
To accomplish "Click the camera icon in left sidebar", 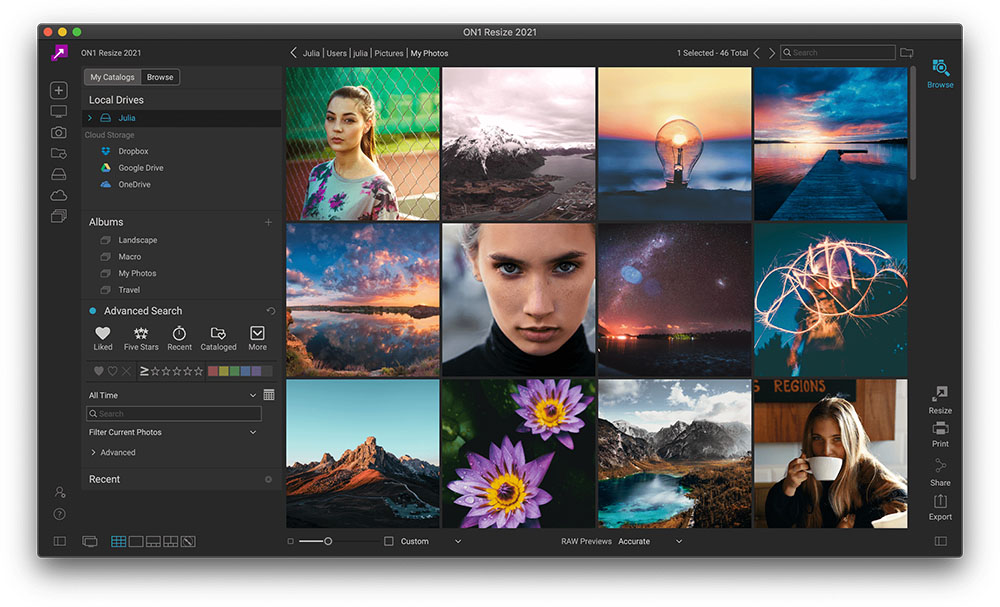I will 59,133.
